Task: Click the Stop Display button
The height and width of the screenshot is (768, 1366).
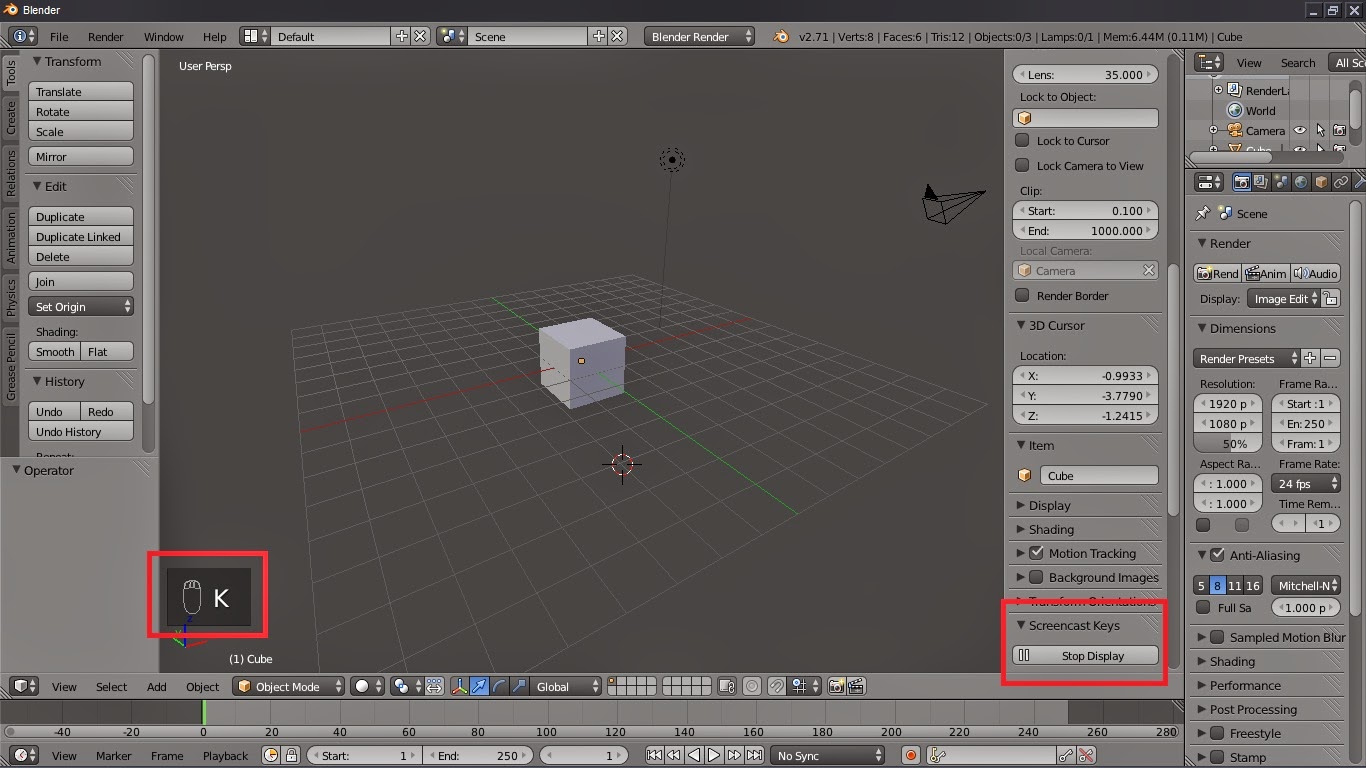Action: tap(1086, 656)
